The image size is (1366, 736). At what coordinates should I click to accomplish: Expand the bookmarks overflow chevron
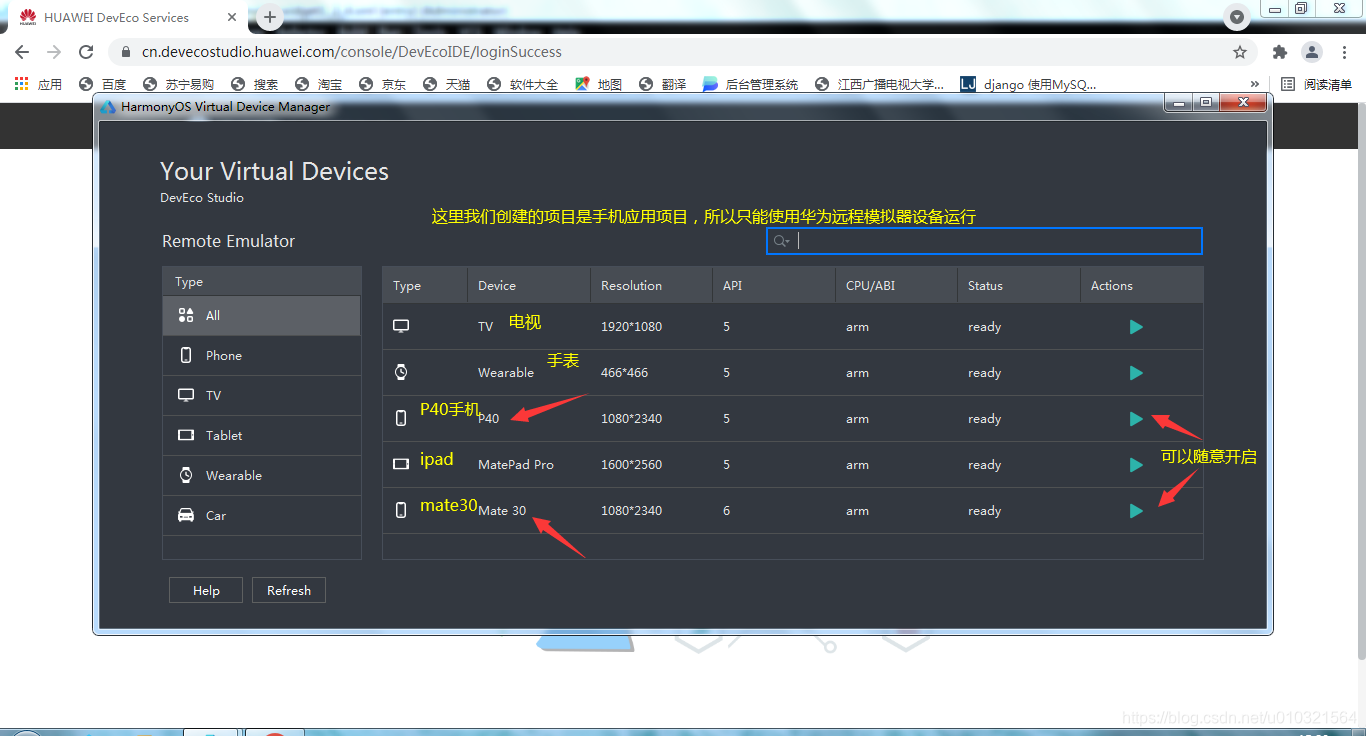(x=1255, y=85)
